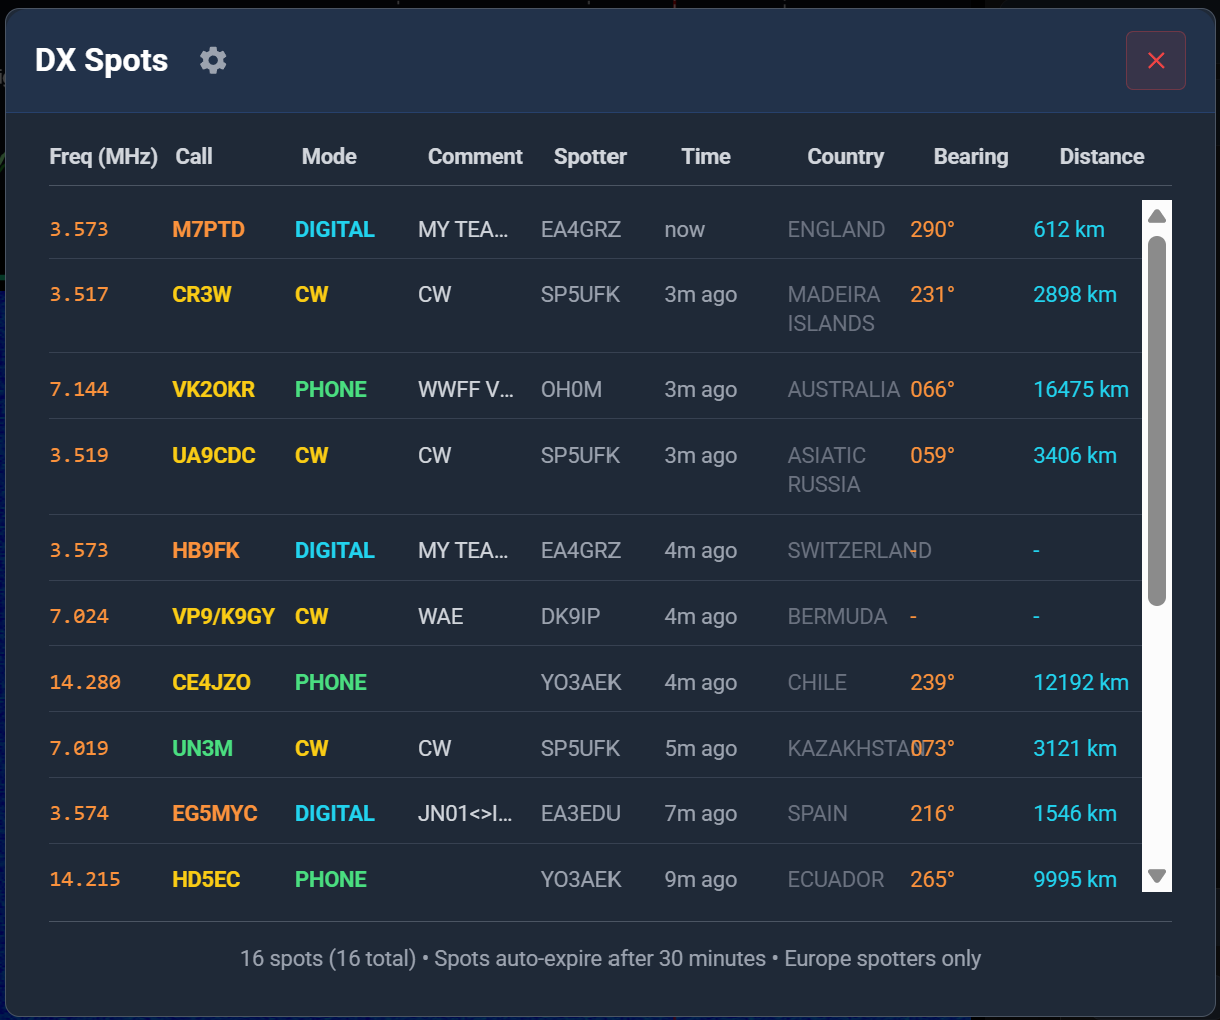Click callsign VP9/K9GY

tap(223, 616)
